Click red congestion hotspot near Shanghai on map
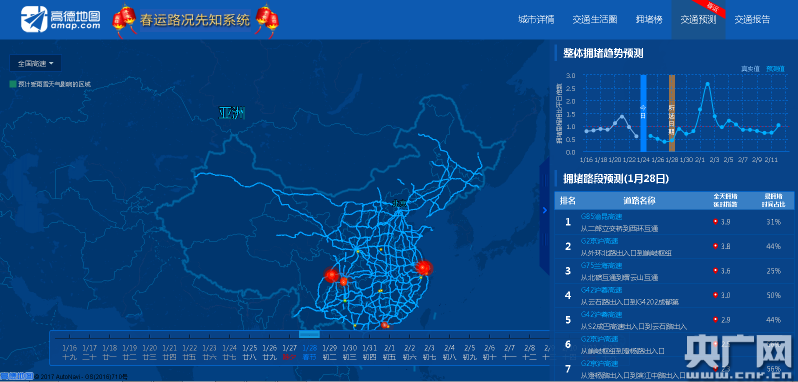Image resolution: width=798 pixels, height=382 pixels. 423,268
